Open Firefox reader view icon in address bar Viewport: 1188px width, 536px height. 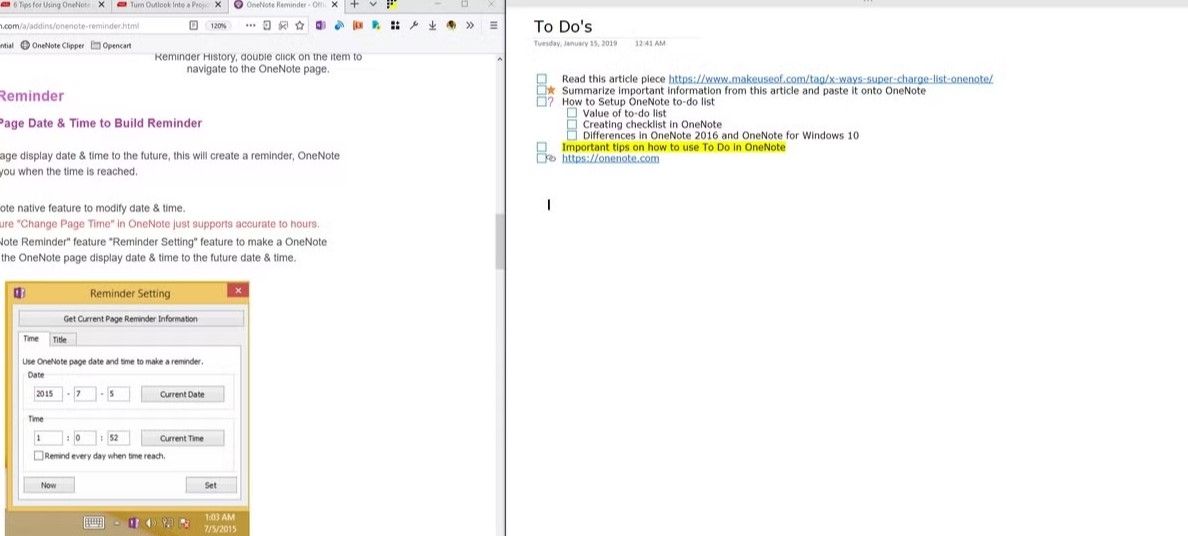(x=193, y=25)
